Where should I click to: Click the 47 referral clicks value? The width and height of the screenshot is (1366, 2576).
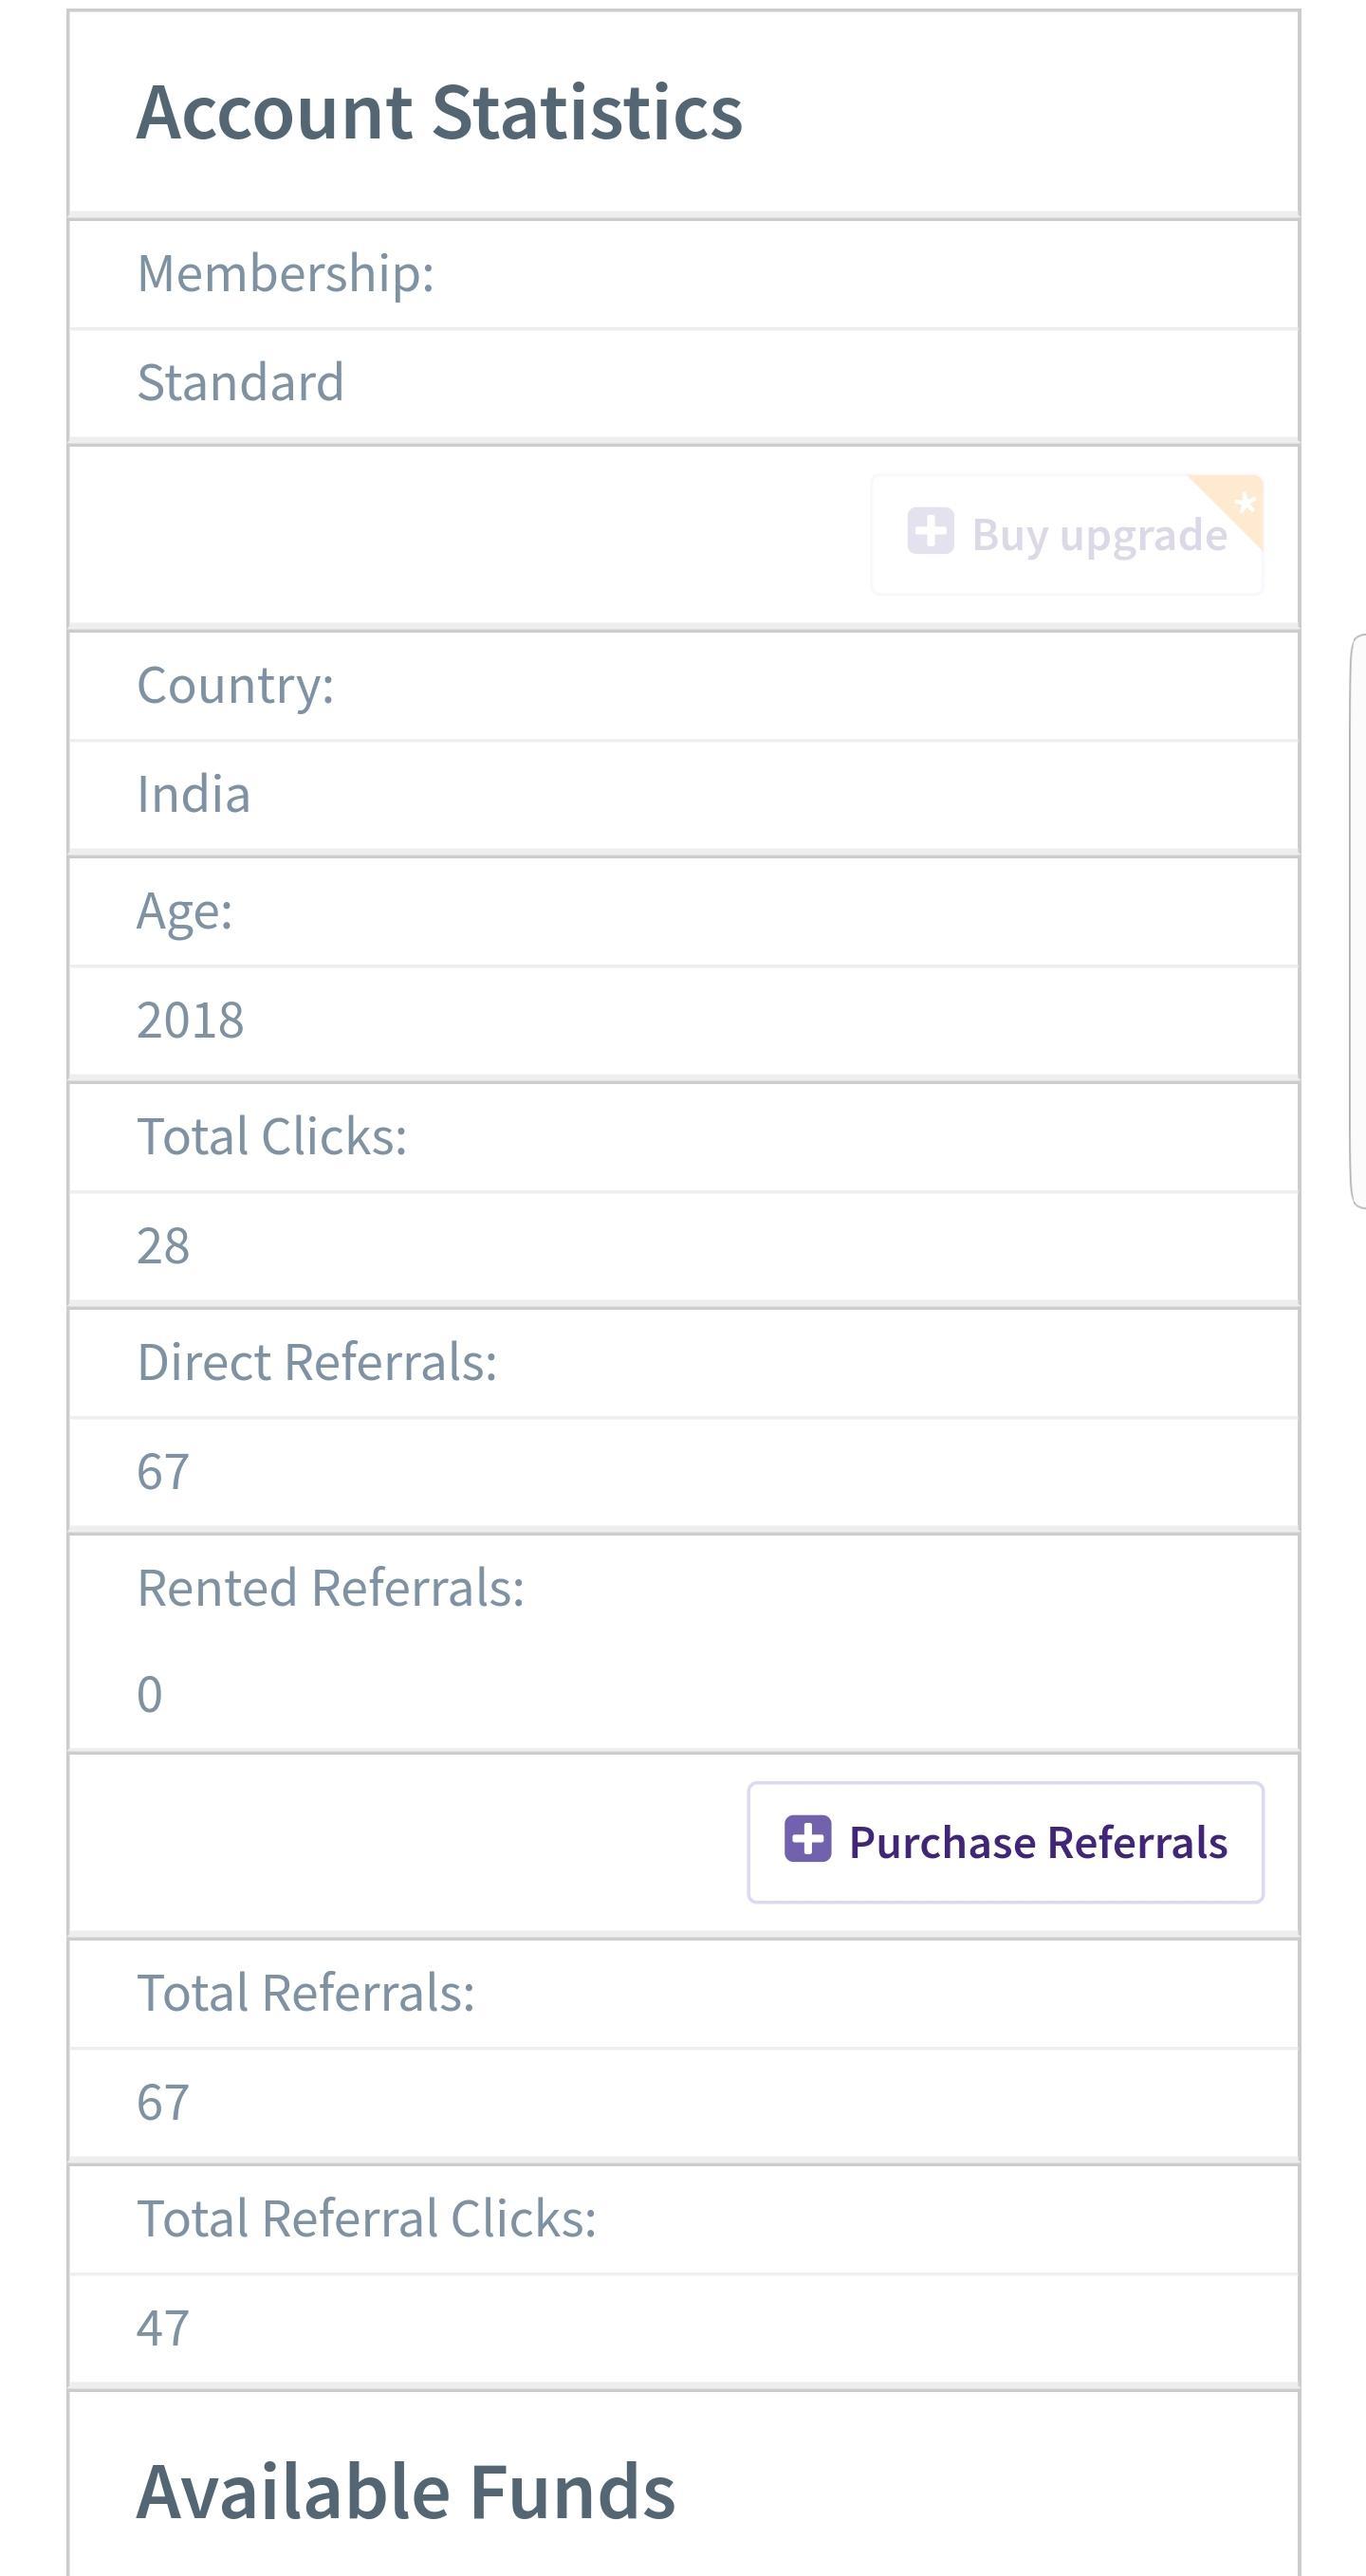163,2328
